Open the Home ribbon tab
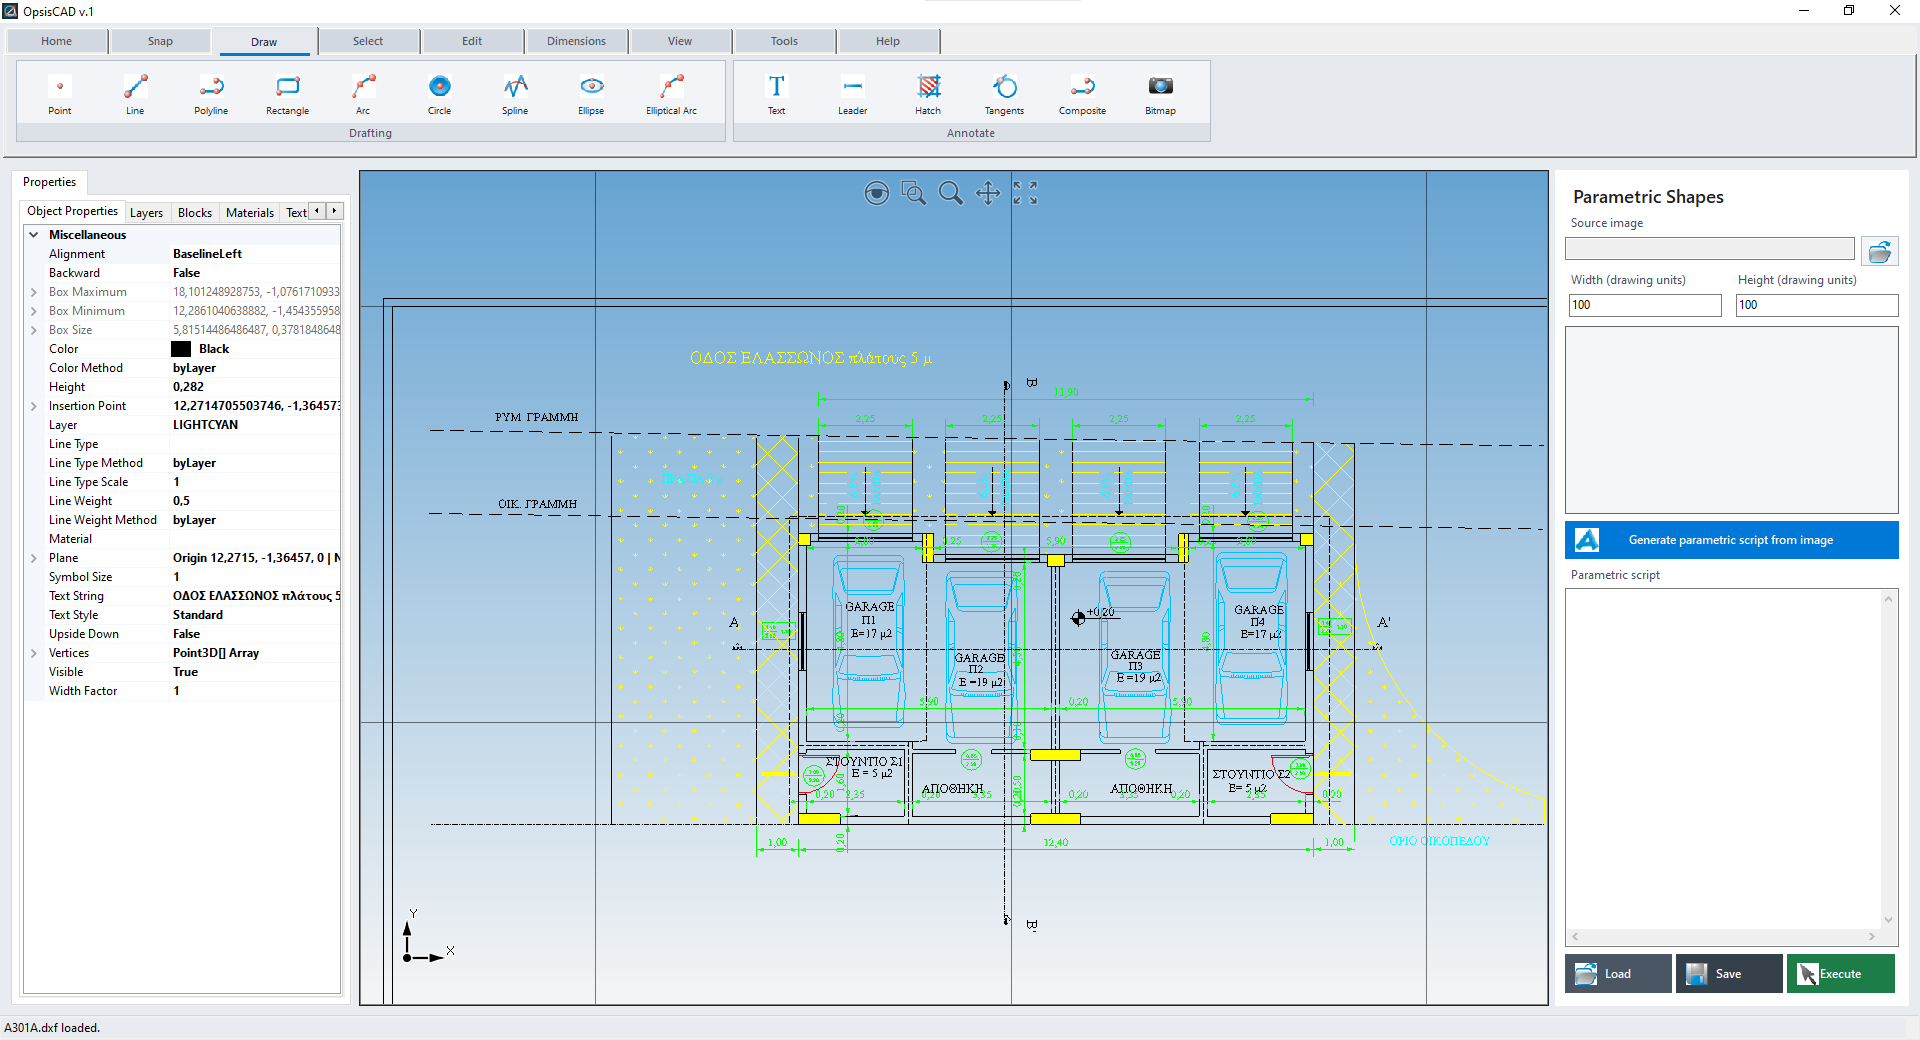Screen dimensions: 1920x1040 [x=57, y=41]
